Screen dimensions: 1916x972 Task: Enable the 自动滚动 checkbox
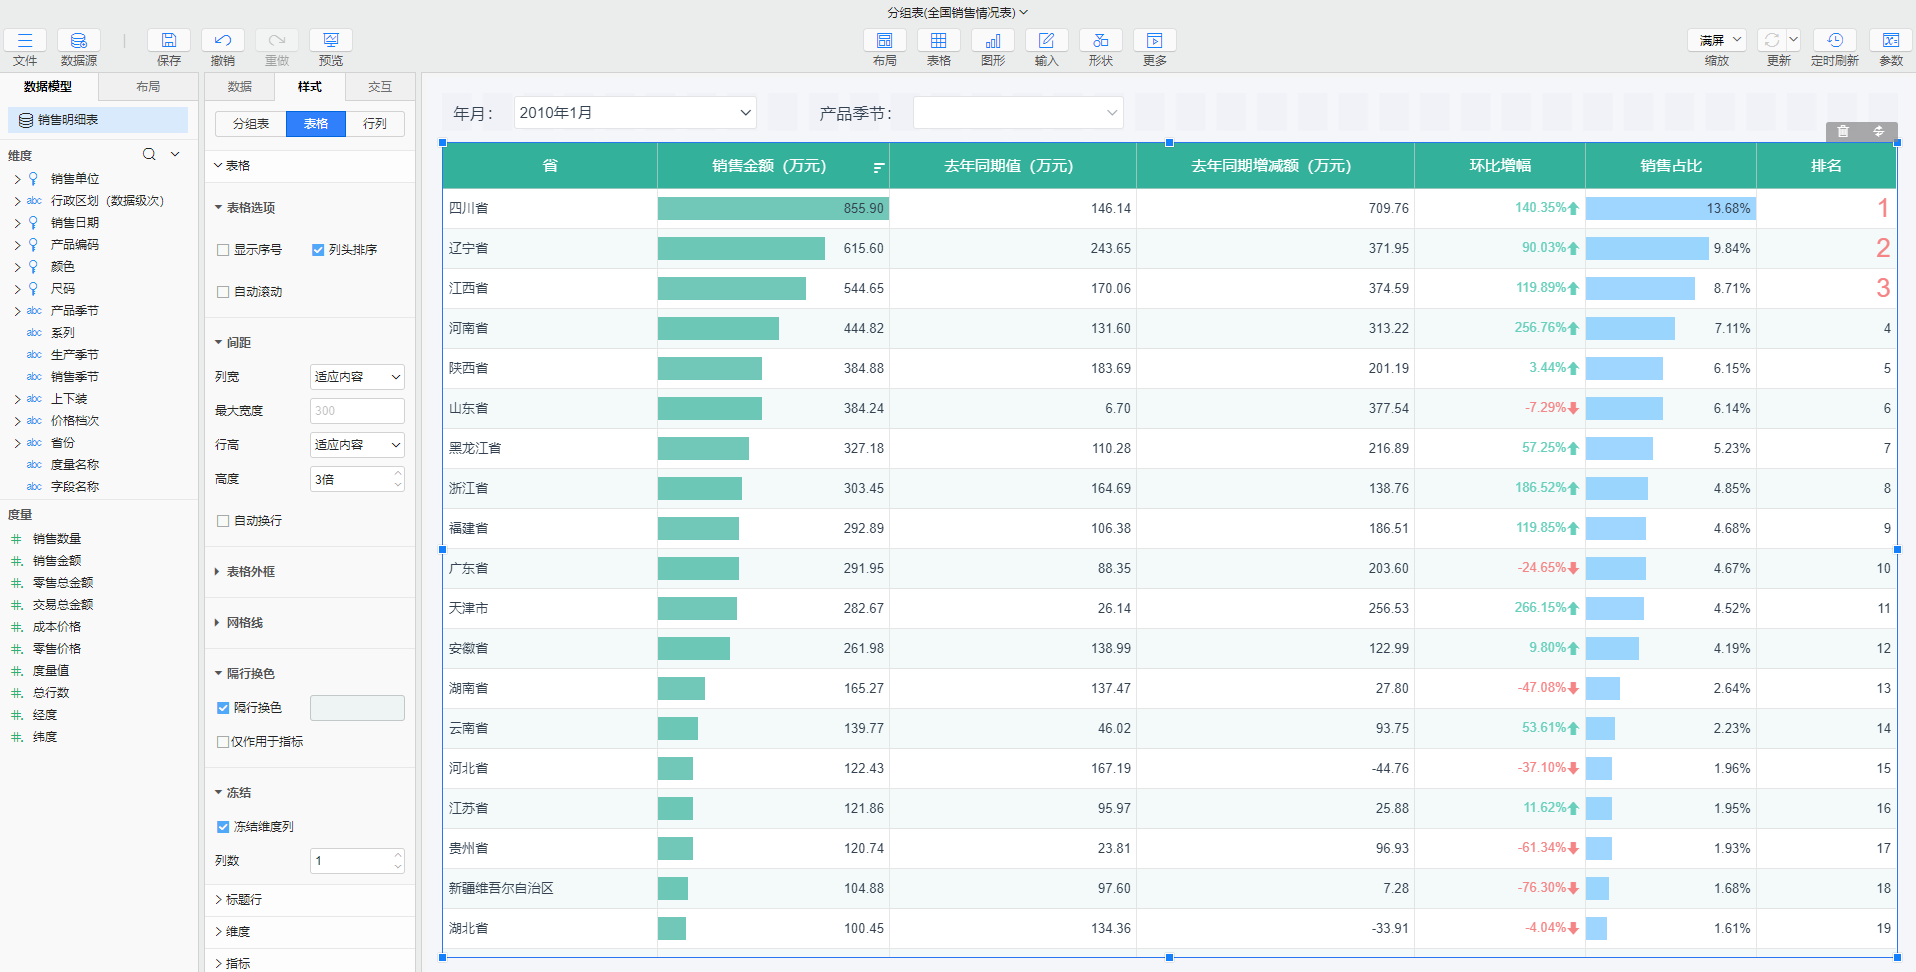tap(223, 292)
